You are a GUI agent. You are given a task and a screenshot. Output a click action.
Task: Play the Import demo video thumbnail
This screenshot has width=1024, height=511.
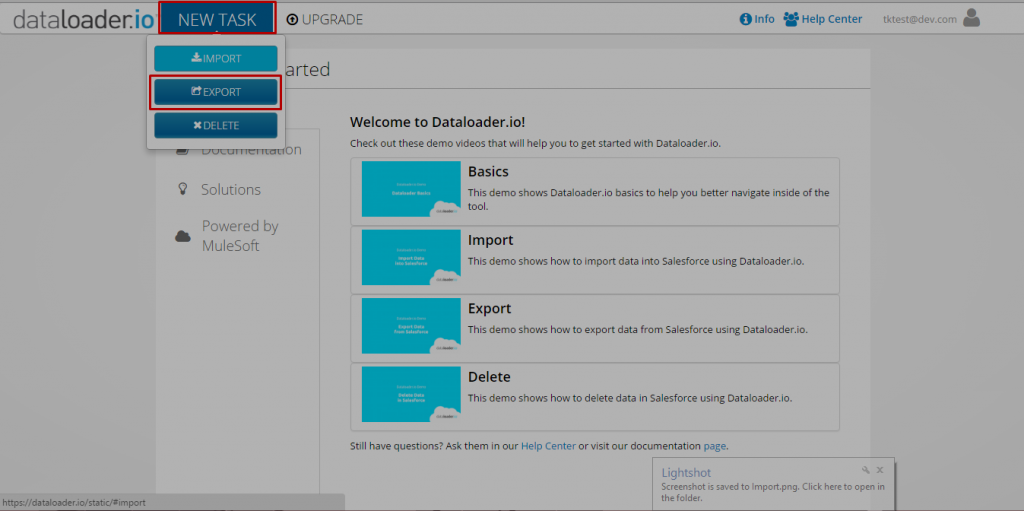coord(411,257)
